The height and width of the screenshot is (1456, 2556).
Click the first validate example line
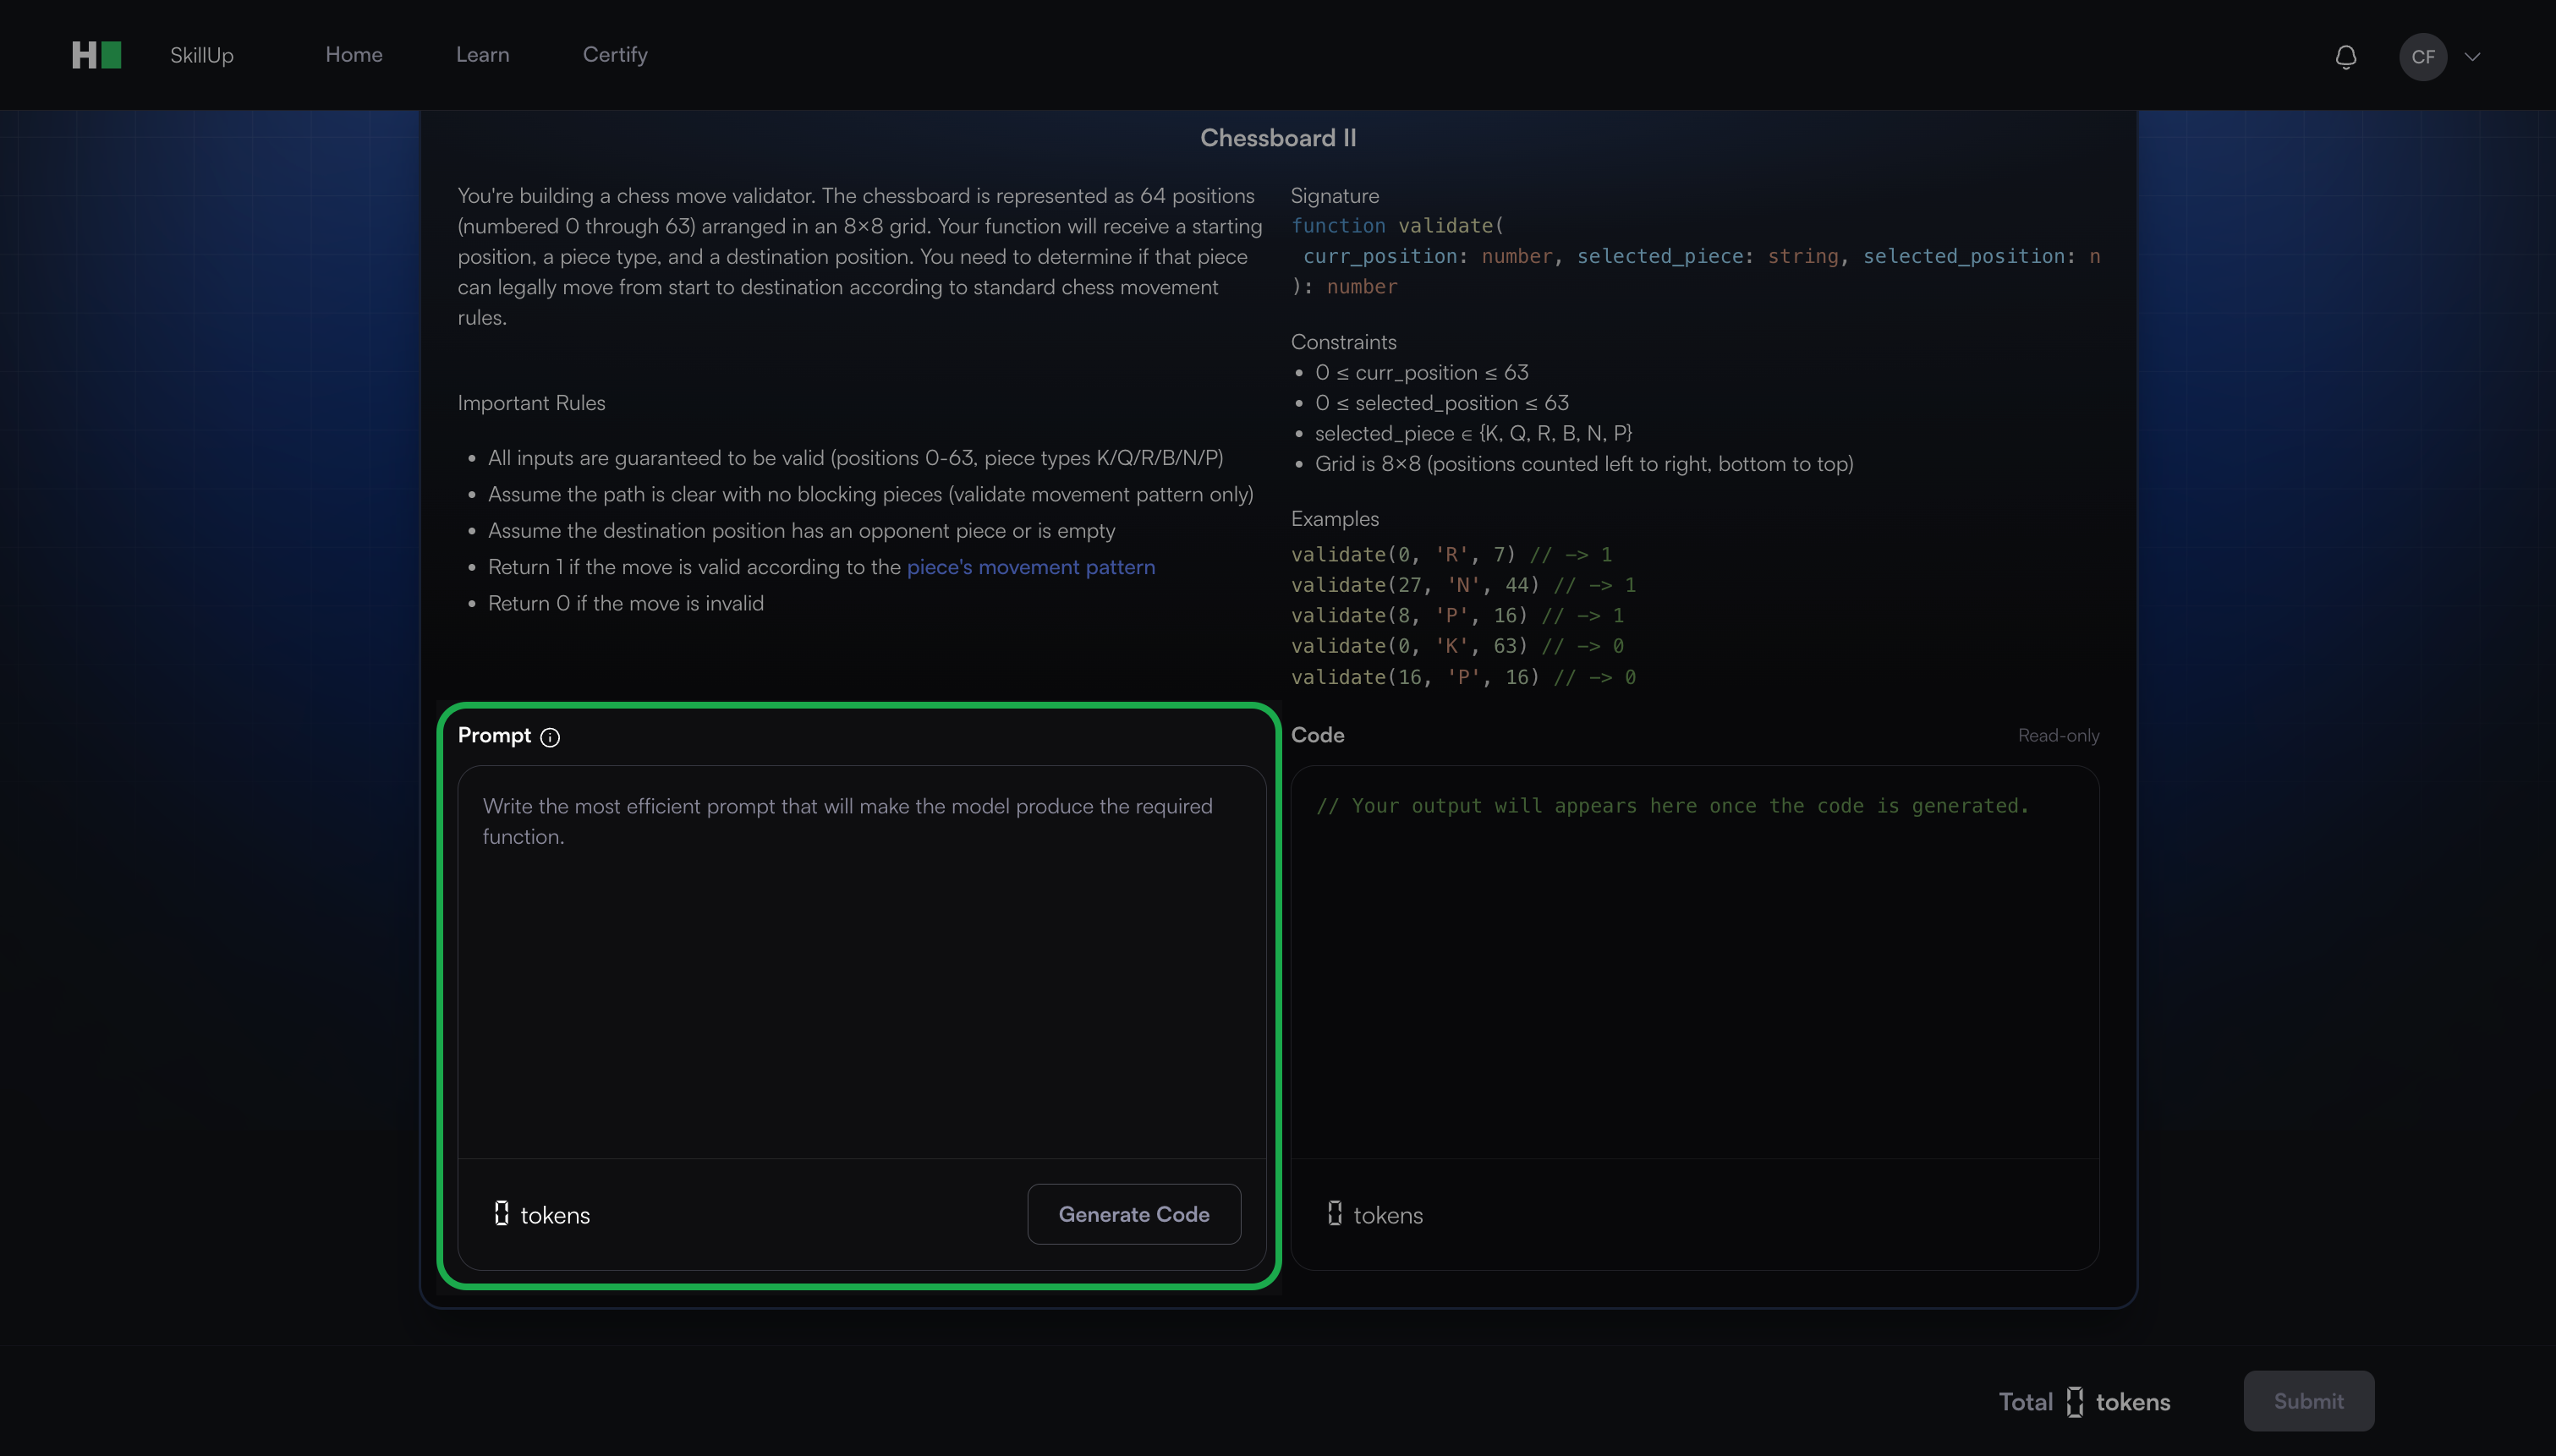coord(1450,554)
